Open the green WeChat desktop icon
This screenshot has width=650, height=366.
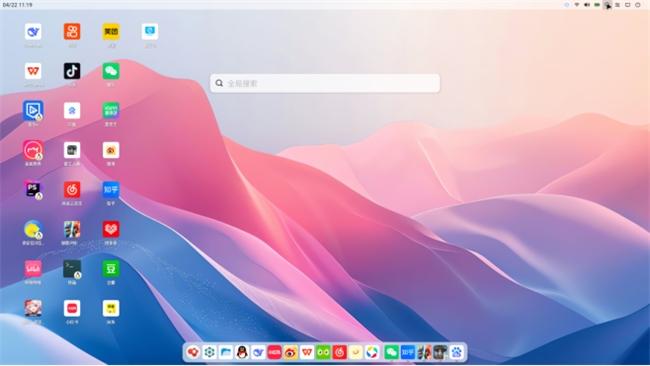pos(111,71)
